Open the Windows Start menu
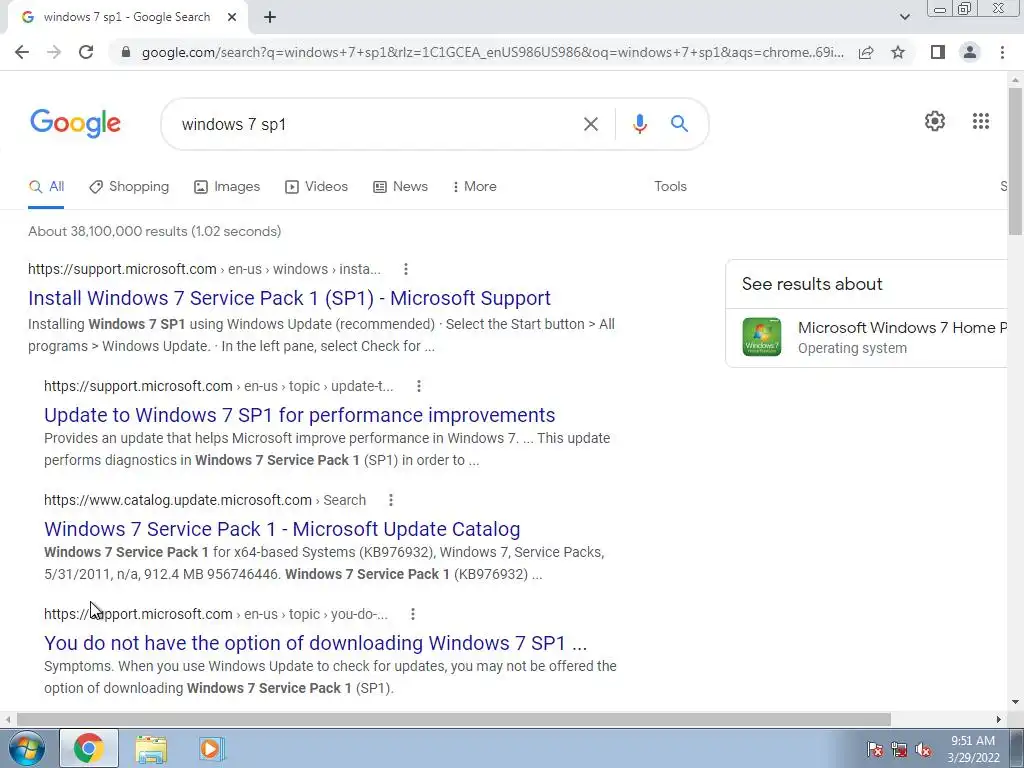 [x=27, y=748]
